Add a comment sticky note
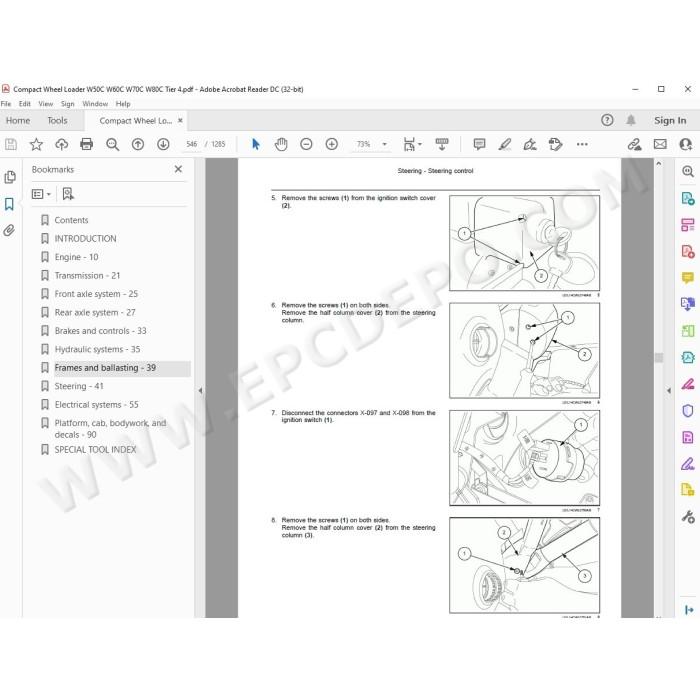 point(479,144)
